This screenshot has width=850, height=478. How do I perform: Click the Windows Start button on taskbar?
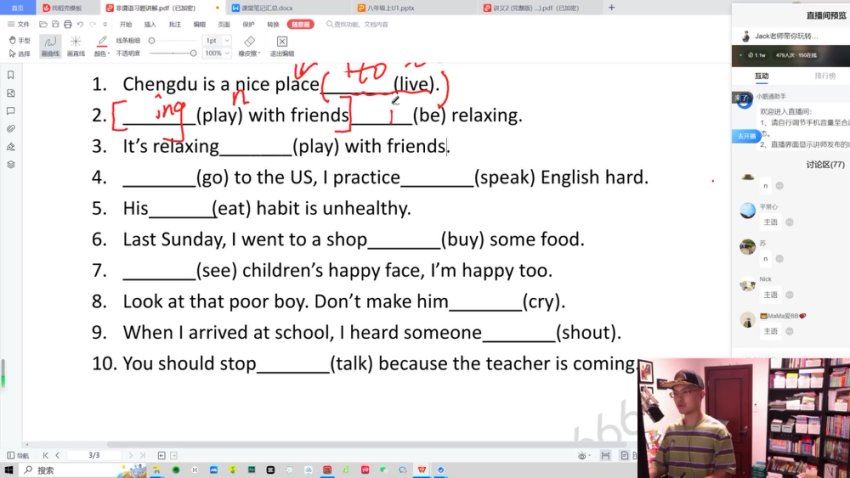click(x=8, y=470)
